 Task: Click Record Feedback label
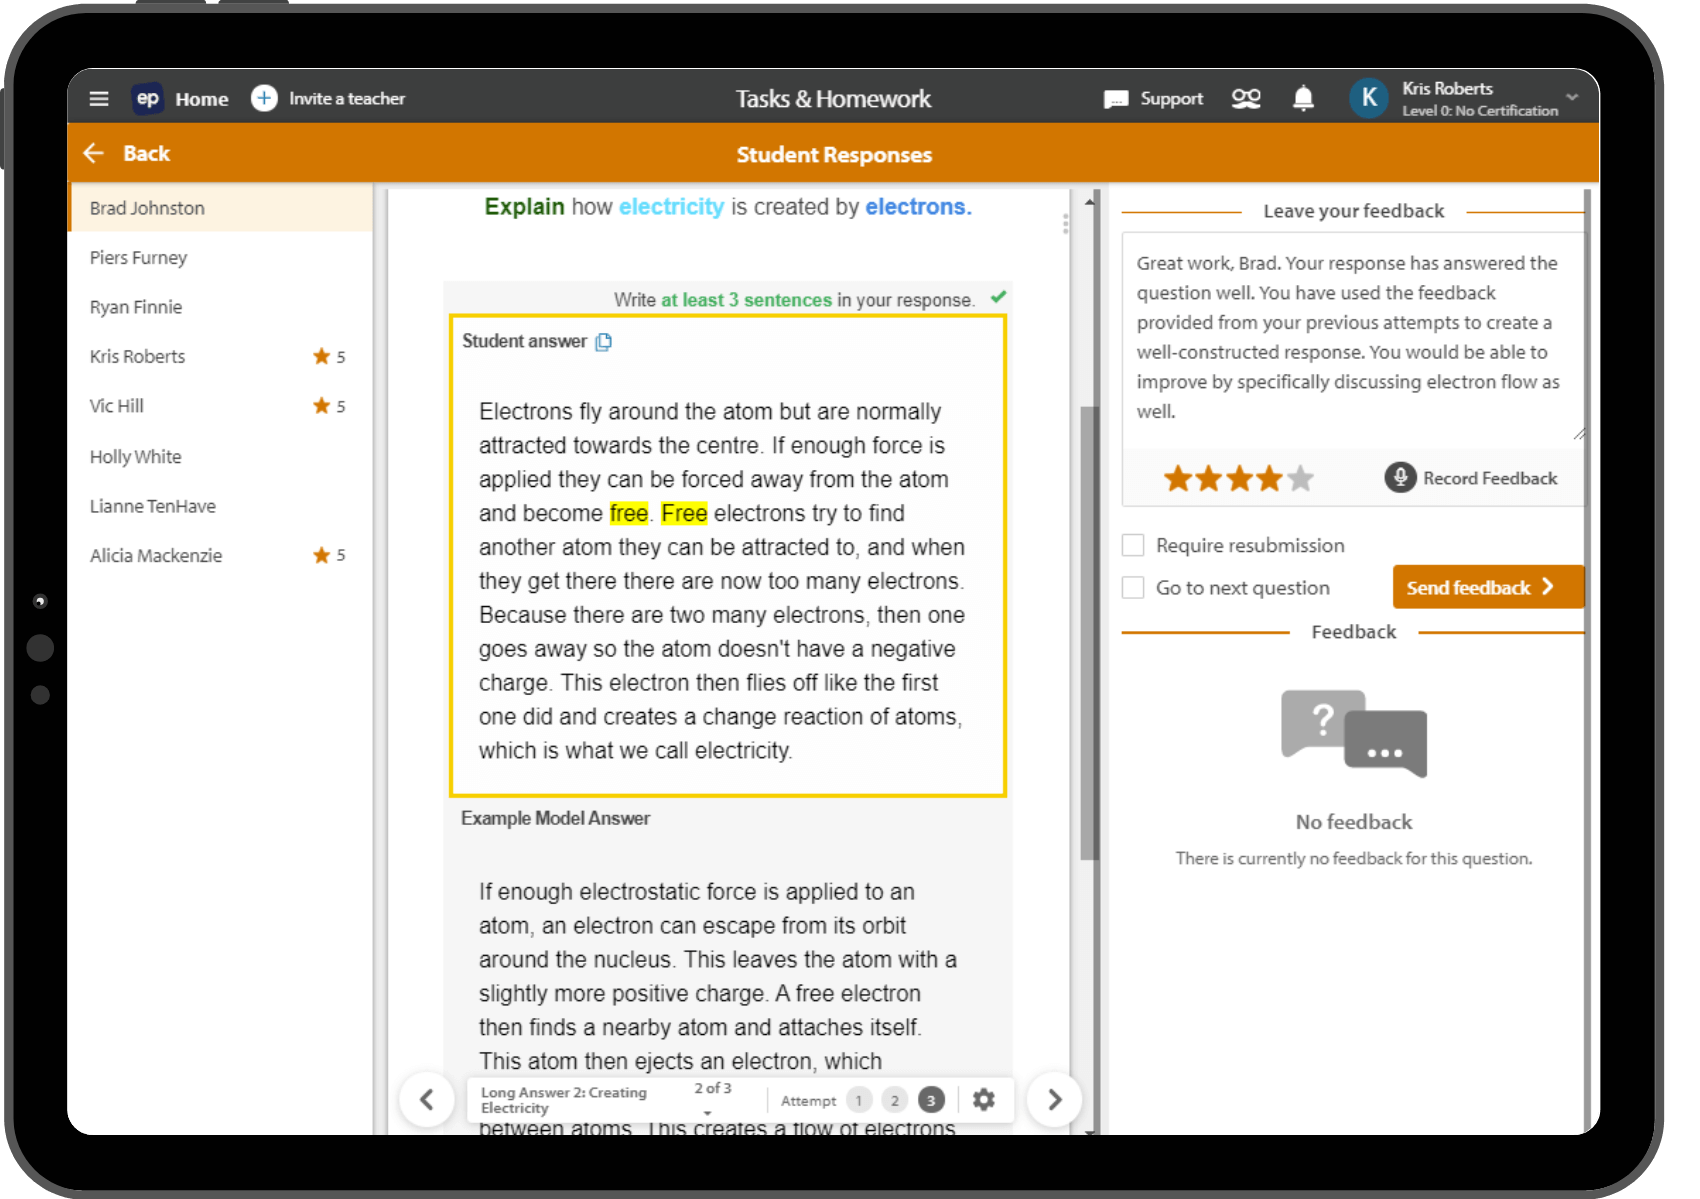[1490, 478]
